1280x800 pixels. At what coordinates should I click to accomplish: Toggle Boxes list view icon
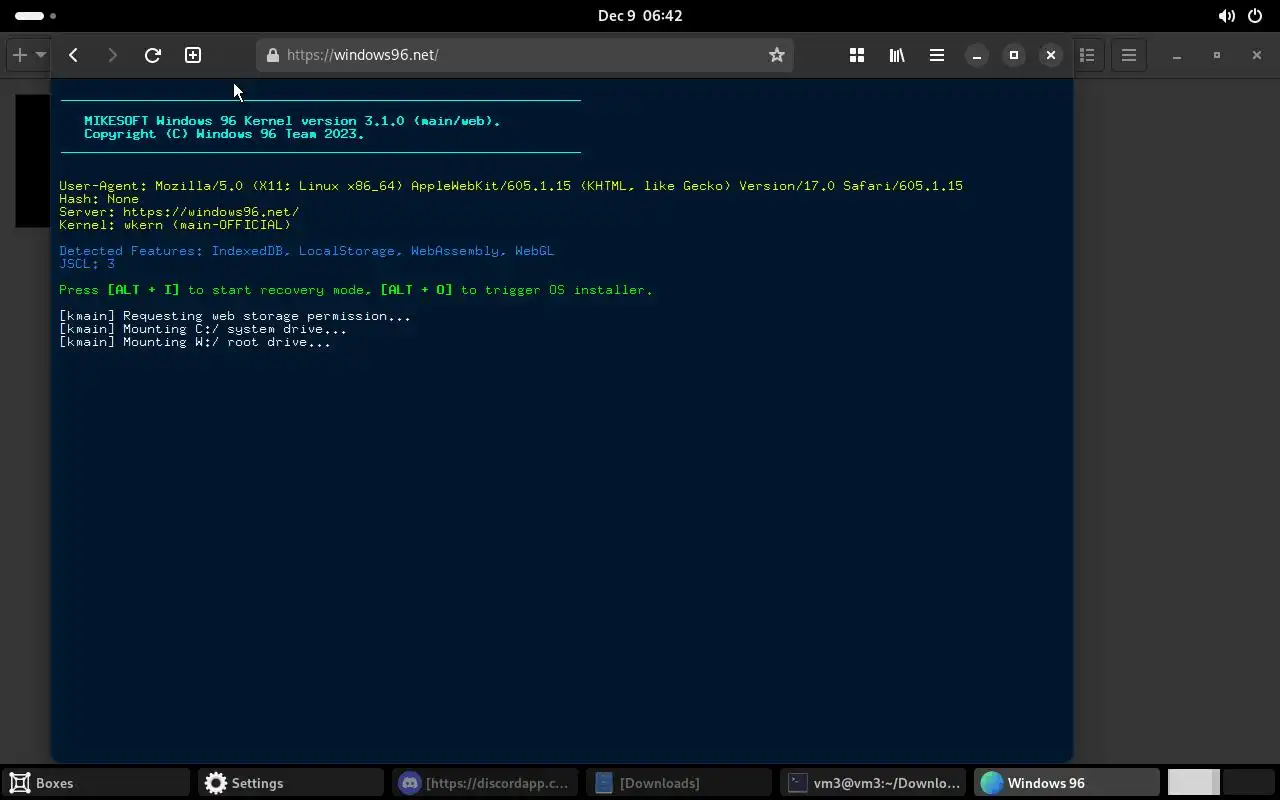[x=1087, y=55]
